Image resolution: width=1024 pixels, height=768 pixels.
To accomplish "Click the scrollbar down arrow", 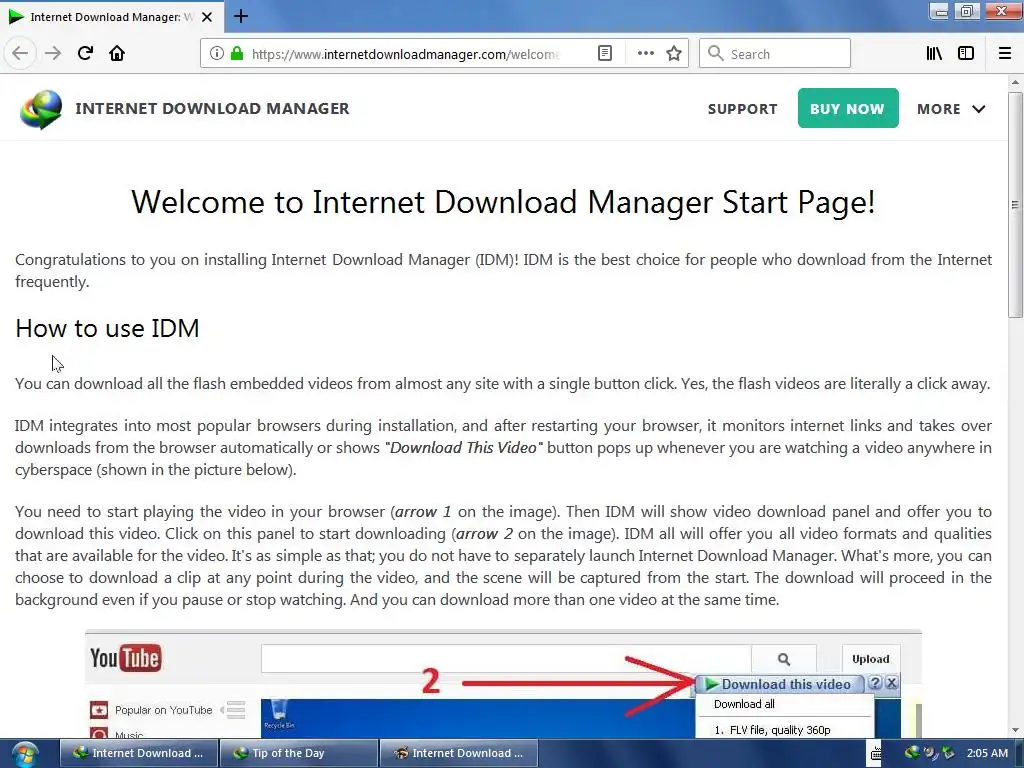I will point(1015,730).
